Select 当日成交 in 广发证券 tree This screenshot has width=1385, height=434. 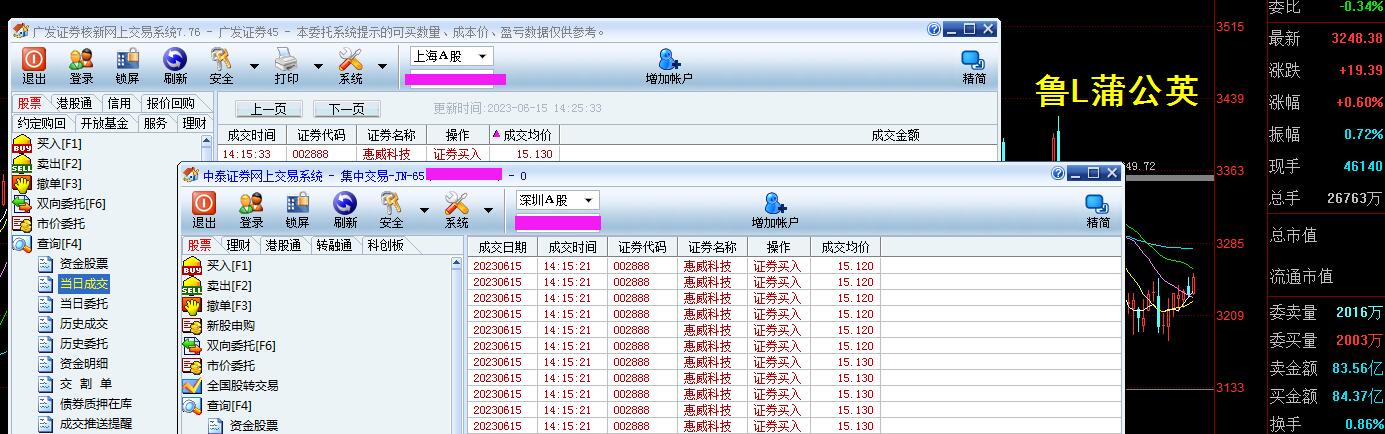(83, 284)
